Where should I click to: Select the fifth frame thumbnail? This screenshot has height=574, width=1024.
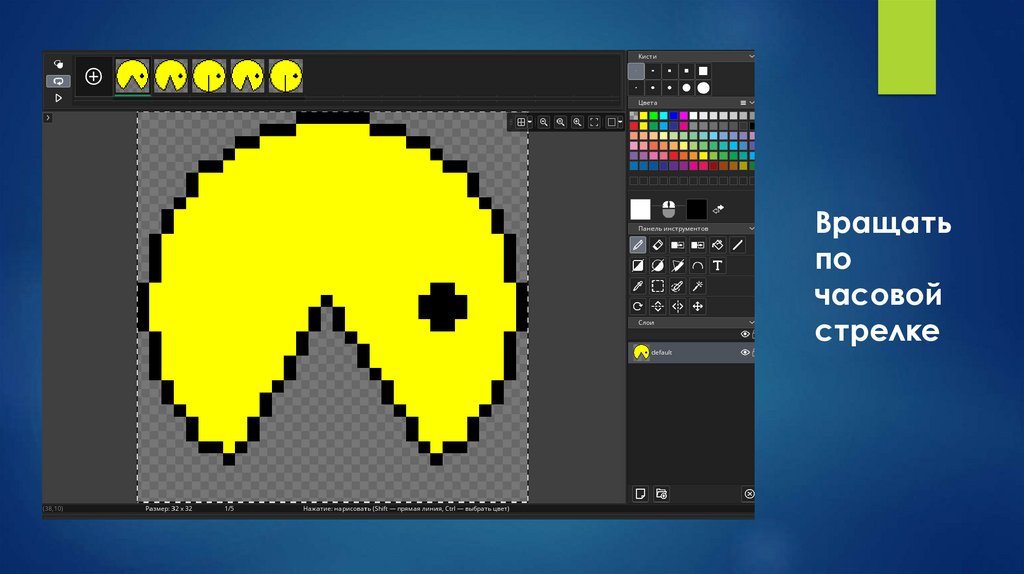point(286,76)
